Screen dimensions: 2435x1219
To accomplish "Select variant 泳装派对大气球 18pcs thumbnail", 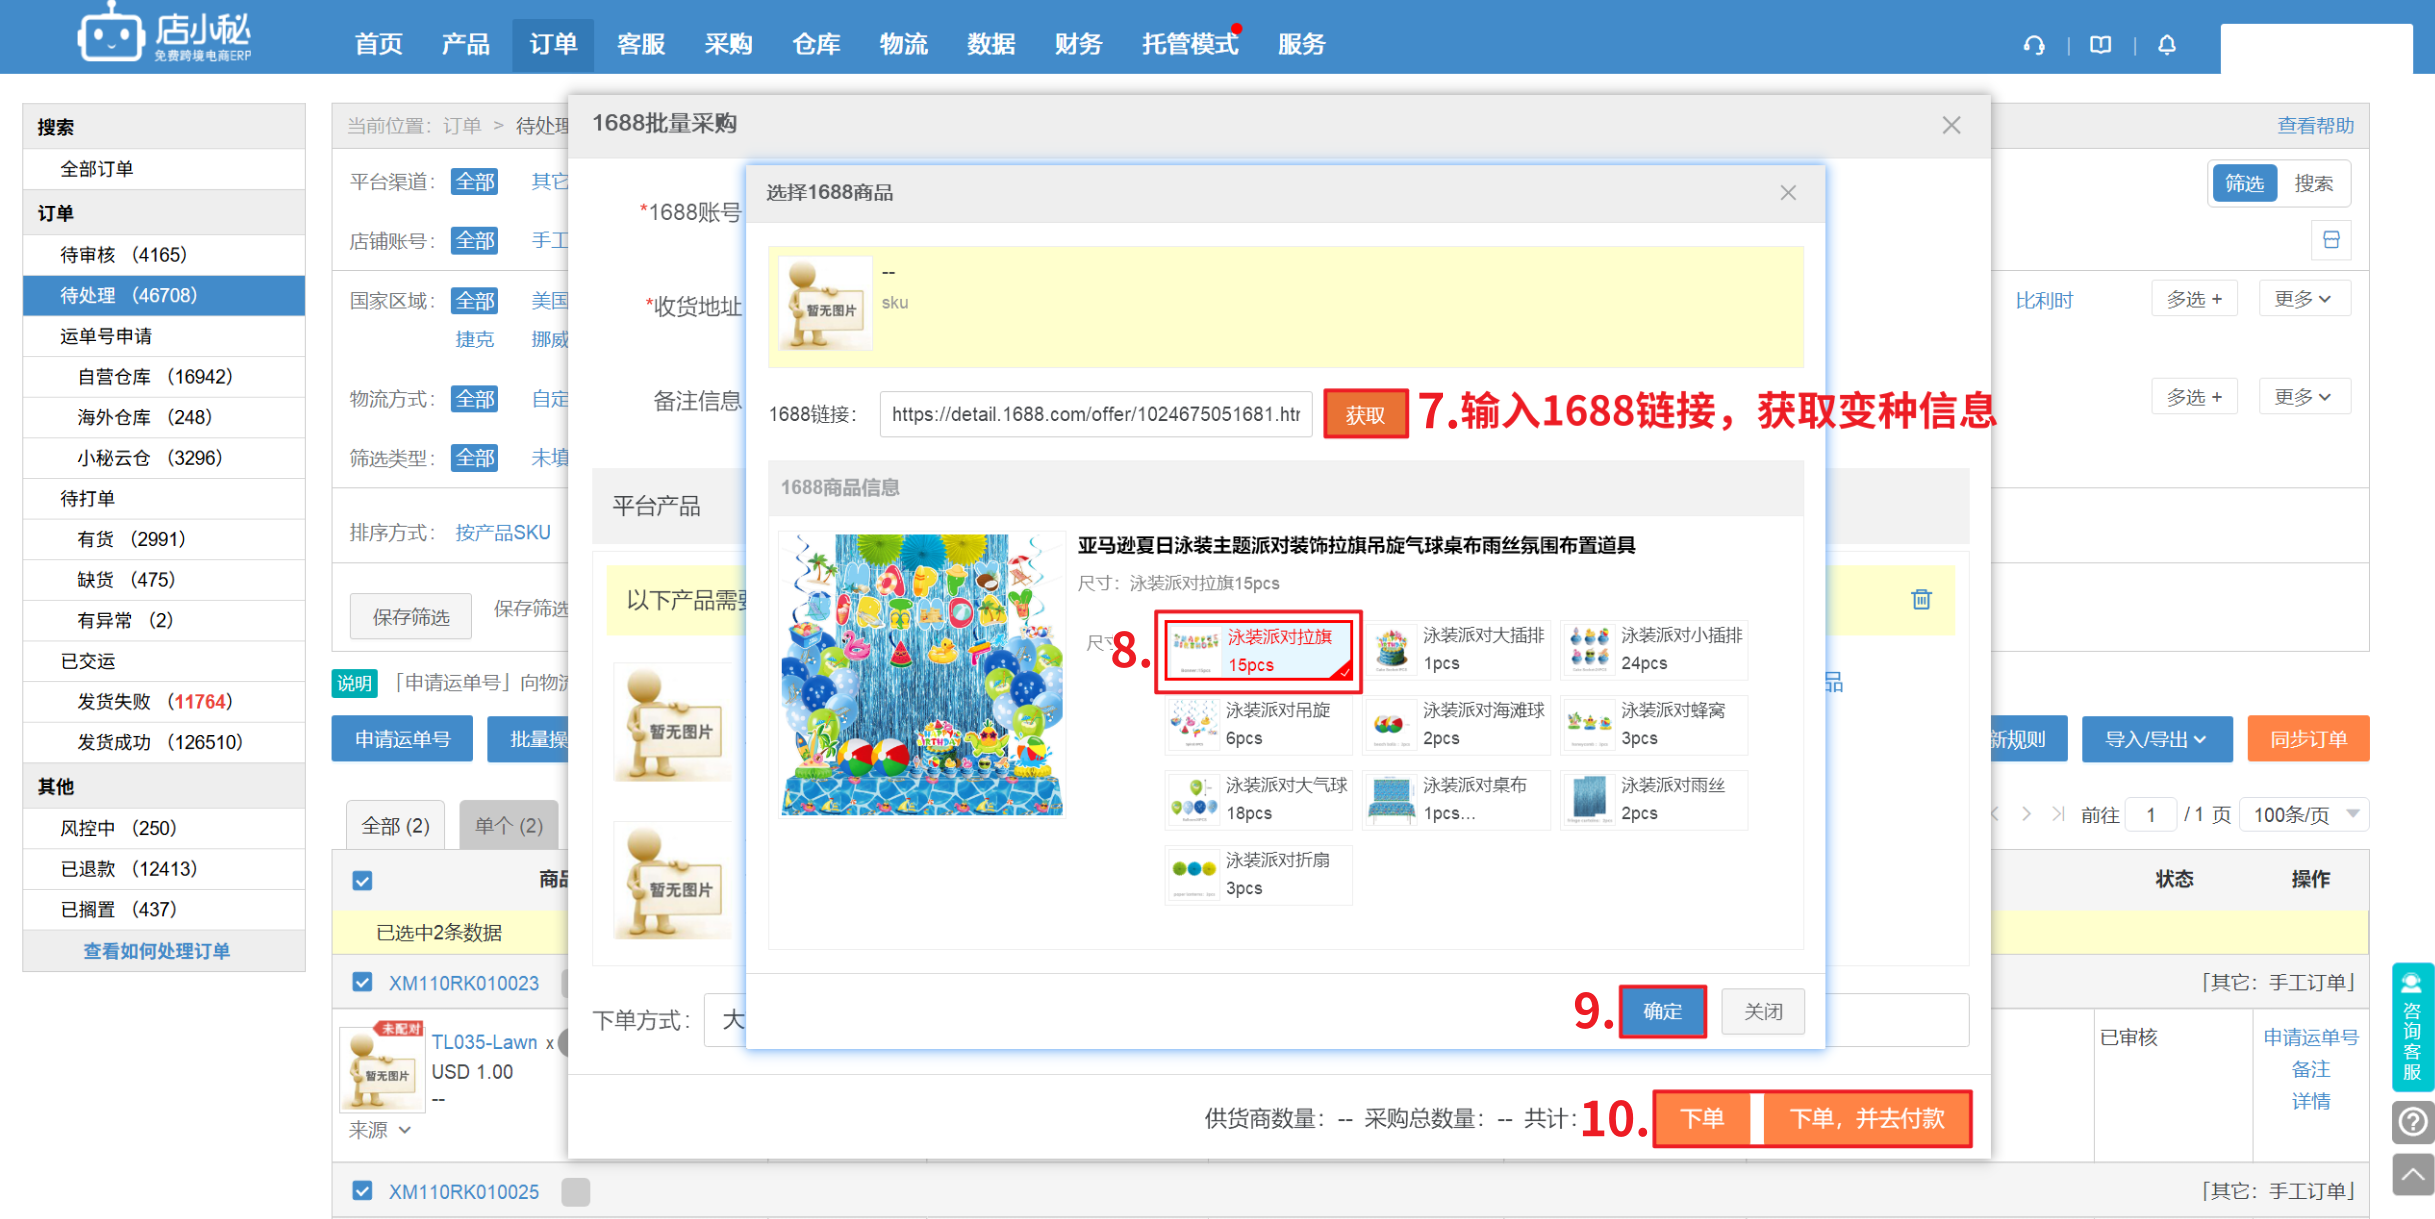I will point(1193,799).
